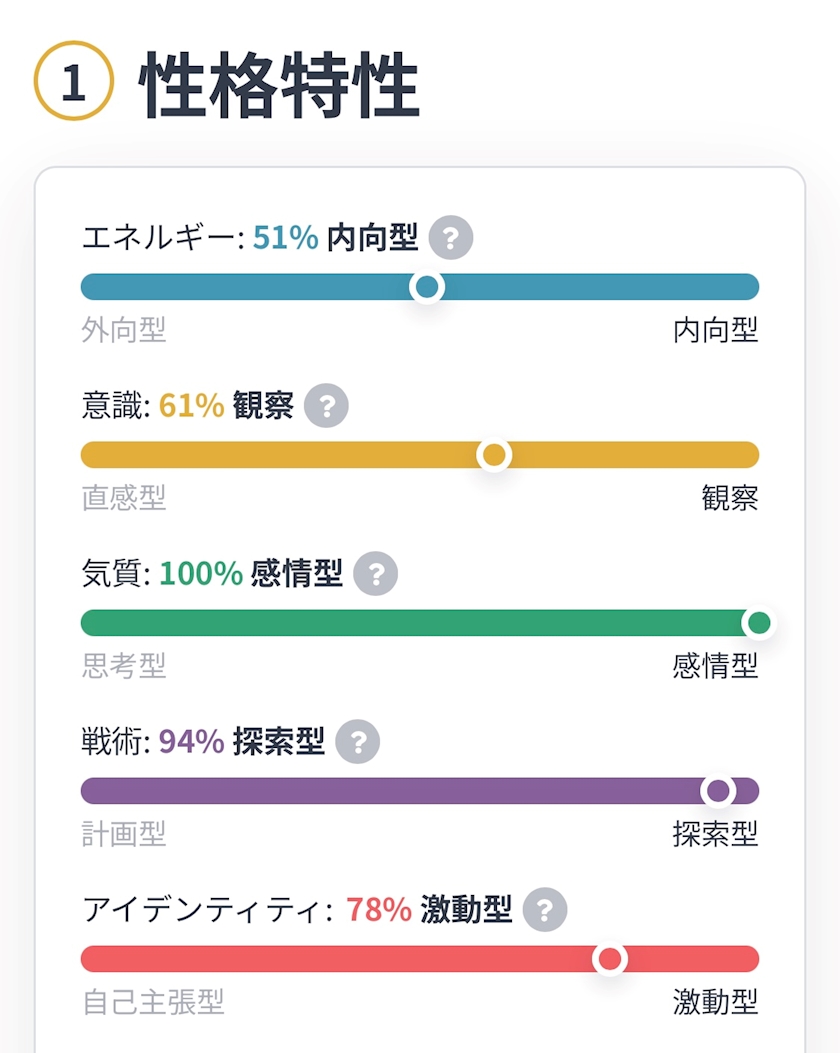Click the 性格特性 heading
Screen dimensions: 840x1053
(280, 86)
